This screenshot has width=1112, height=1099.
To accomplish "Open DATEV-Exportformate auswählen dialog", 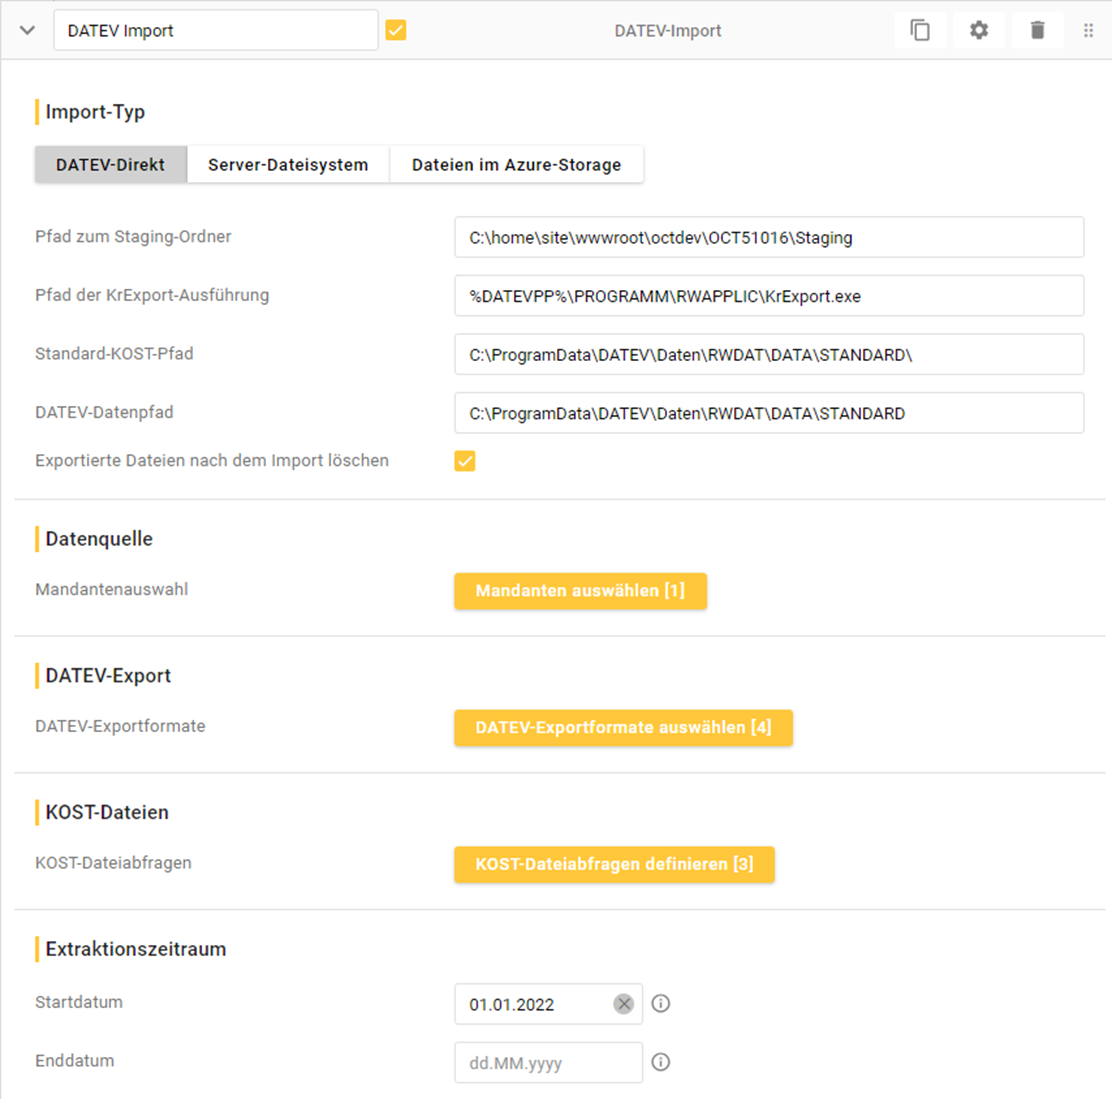I will click(x=623, y=728).
